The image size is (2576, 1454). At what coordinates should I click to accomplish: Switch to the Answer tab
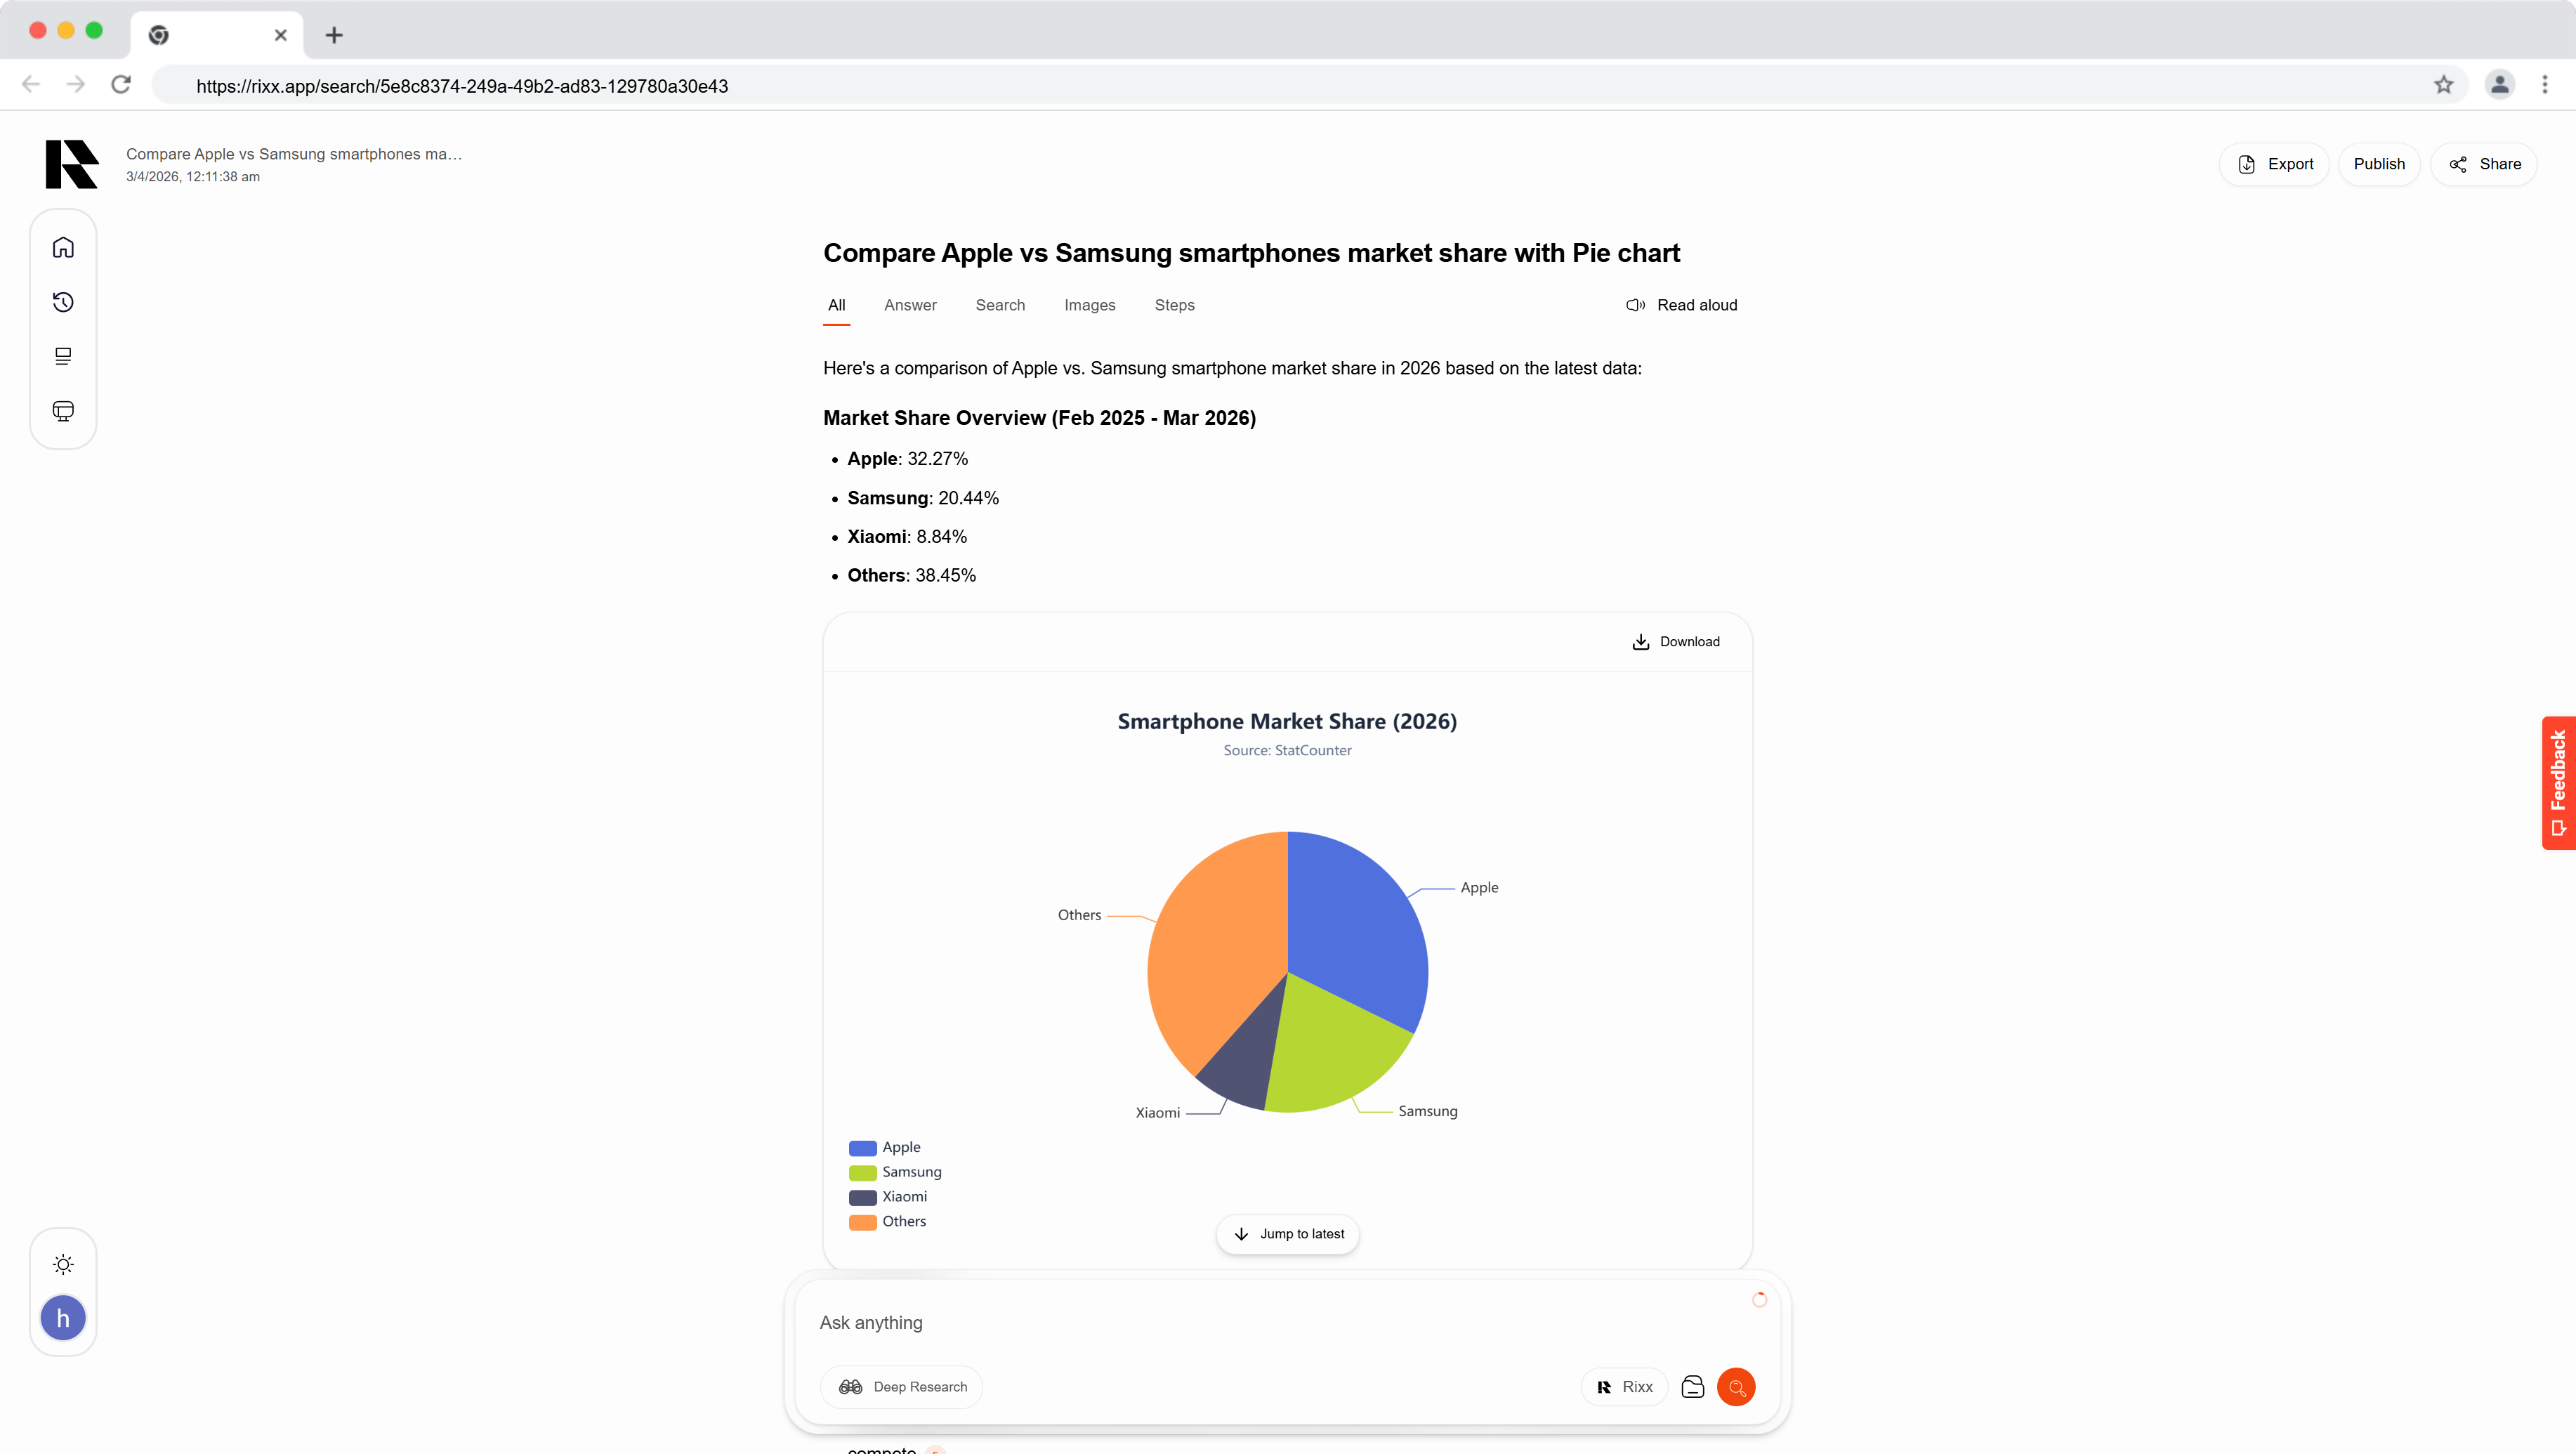click(x=910, y=305)
